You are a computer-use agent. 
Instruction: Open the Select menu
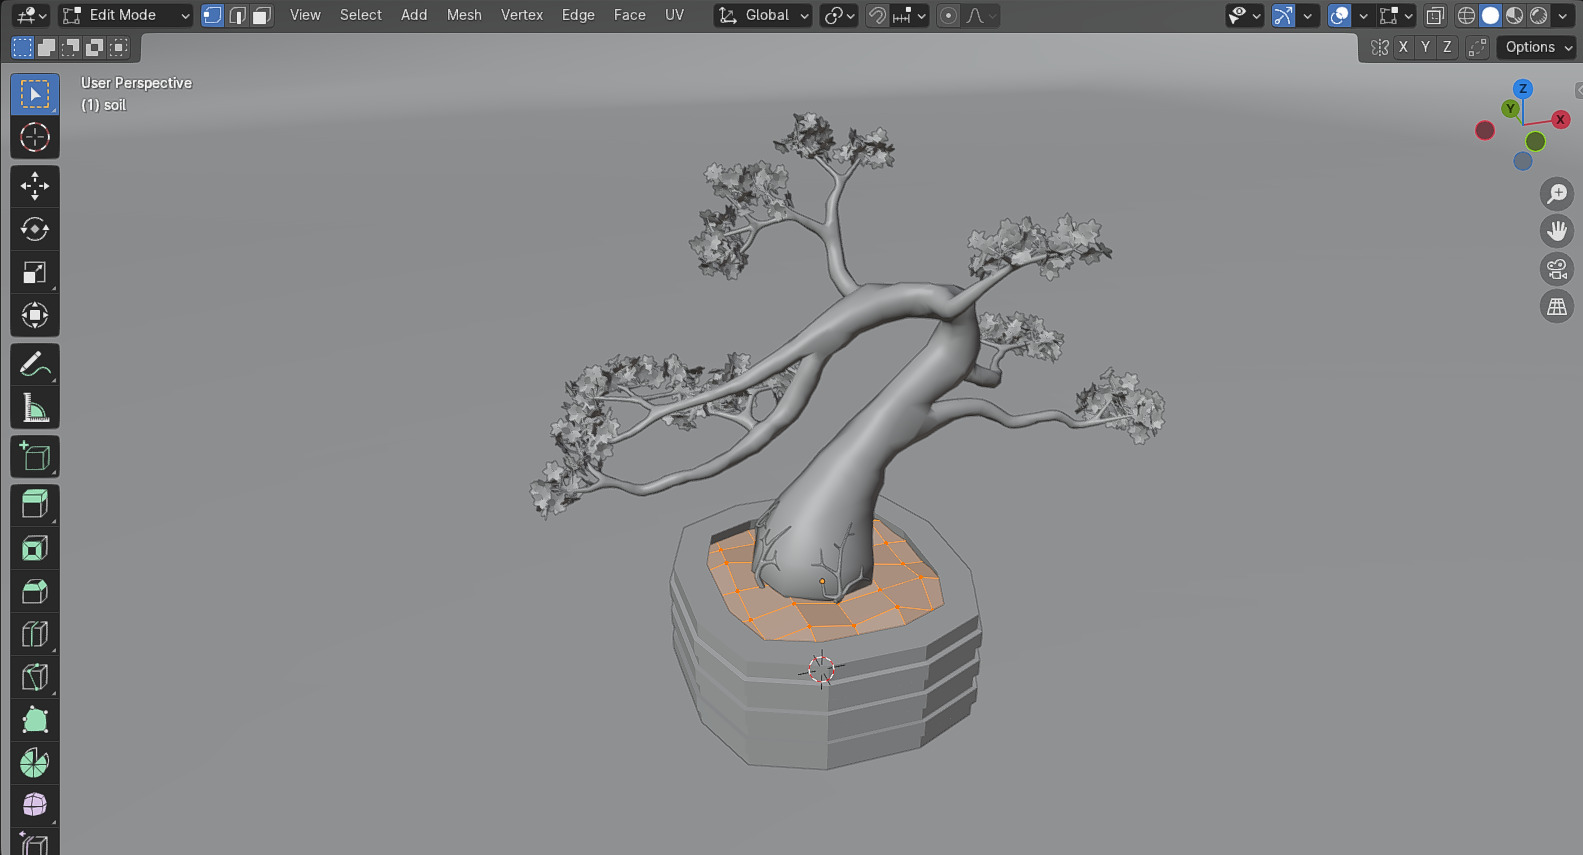coord(361,15)
